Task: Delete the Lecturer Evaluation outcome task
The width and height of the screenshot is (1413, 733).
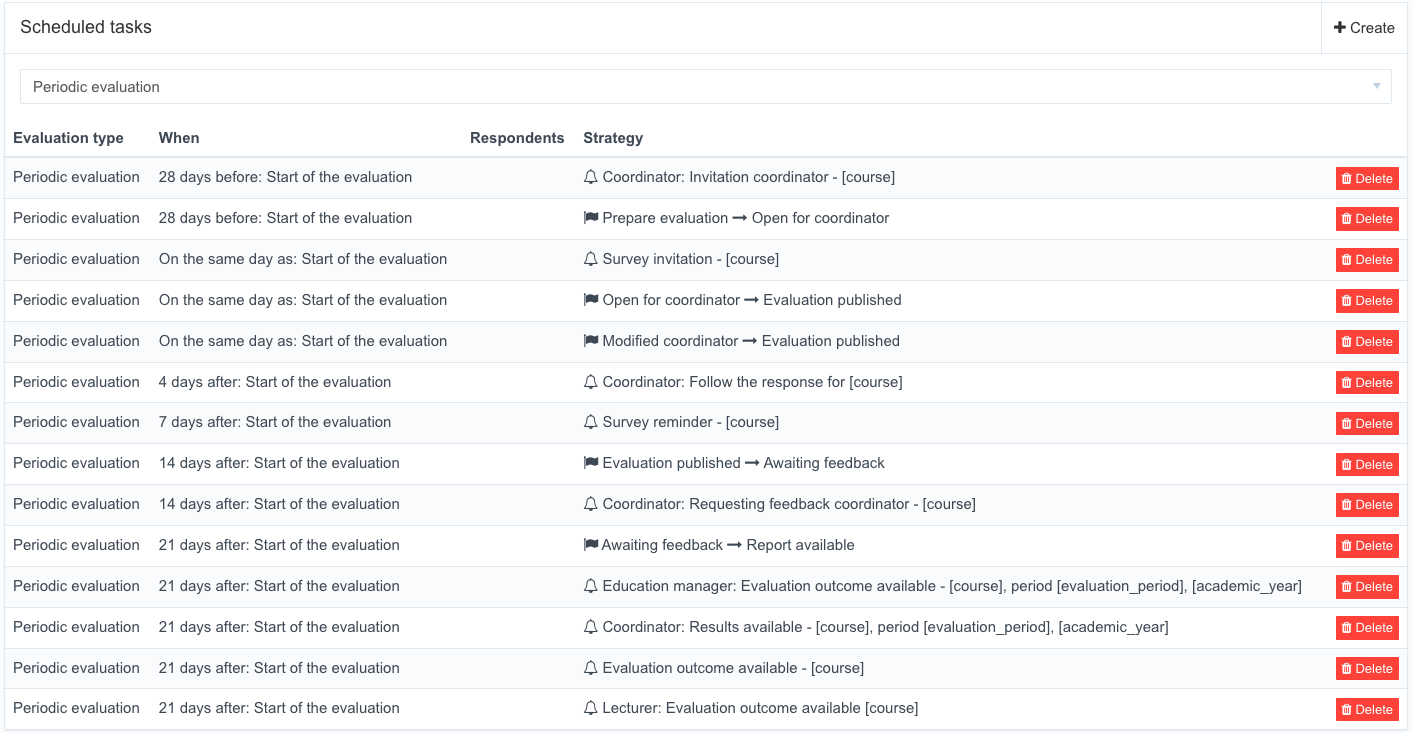Action: [1367, 710]
